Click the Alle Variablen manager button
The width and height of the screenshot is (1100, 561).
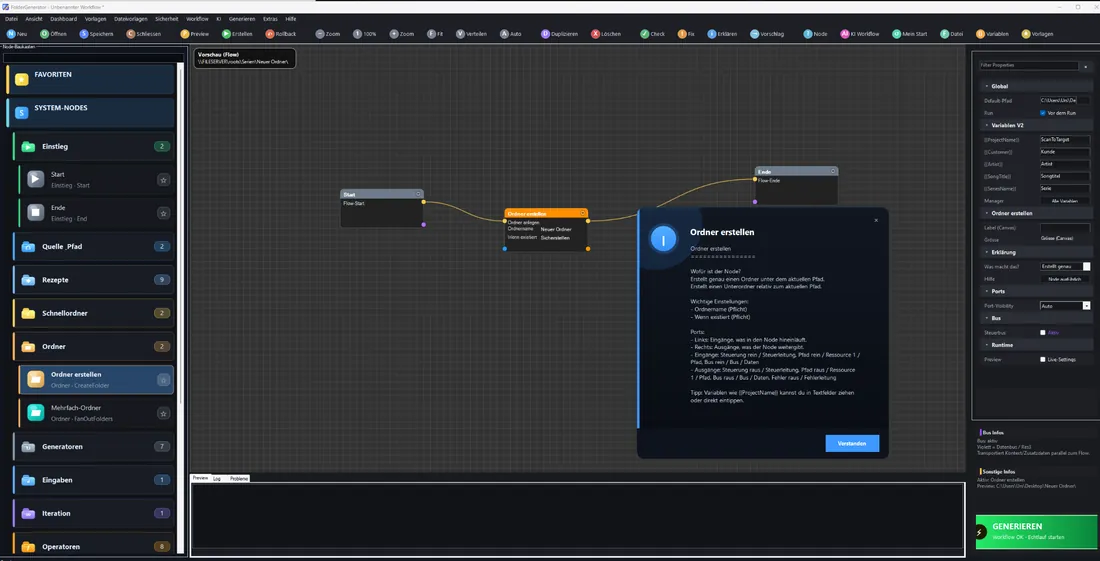click(x=1064, y=201)
